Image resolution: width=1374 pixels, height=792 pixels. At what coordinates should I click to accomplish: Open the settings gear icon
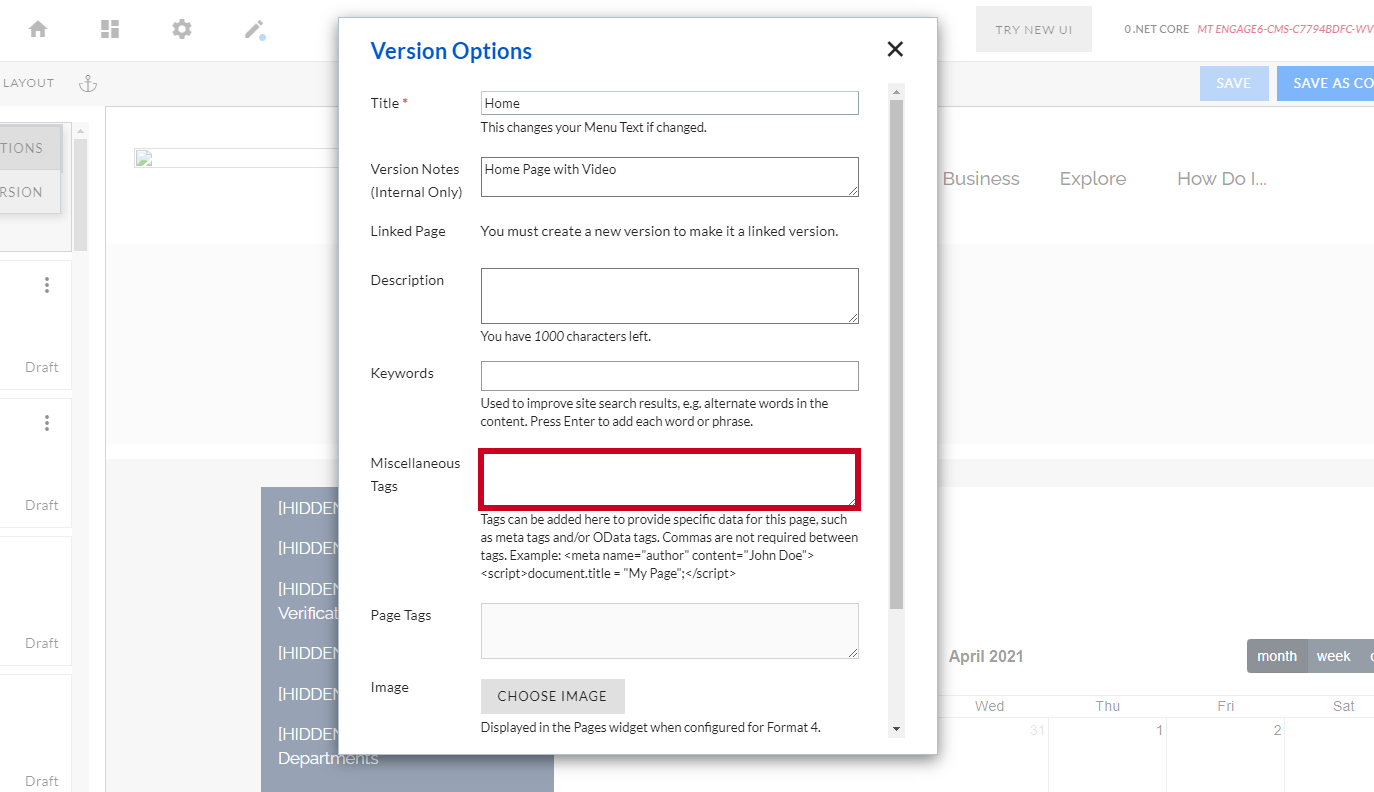tap(182, 29)
